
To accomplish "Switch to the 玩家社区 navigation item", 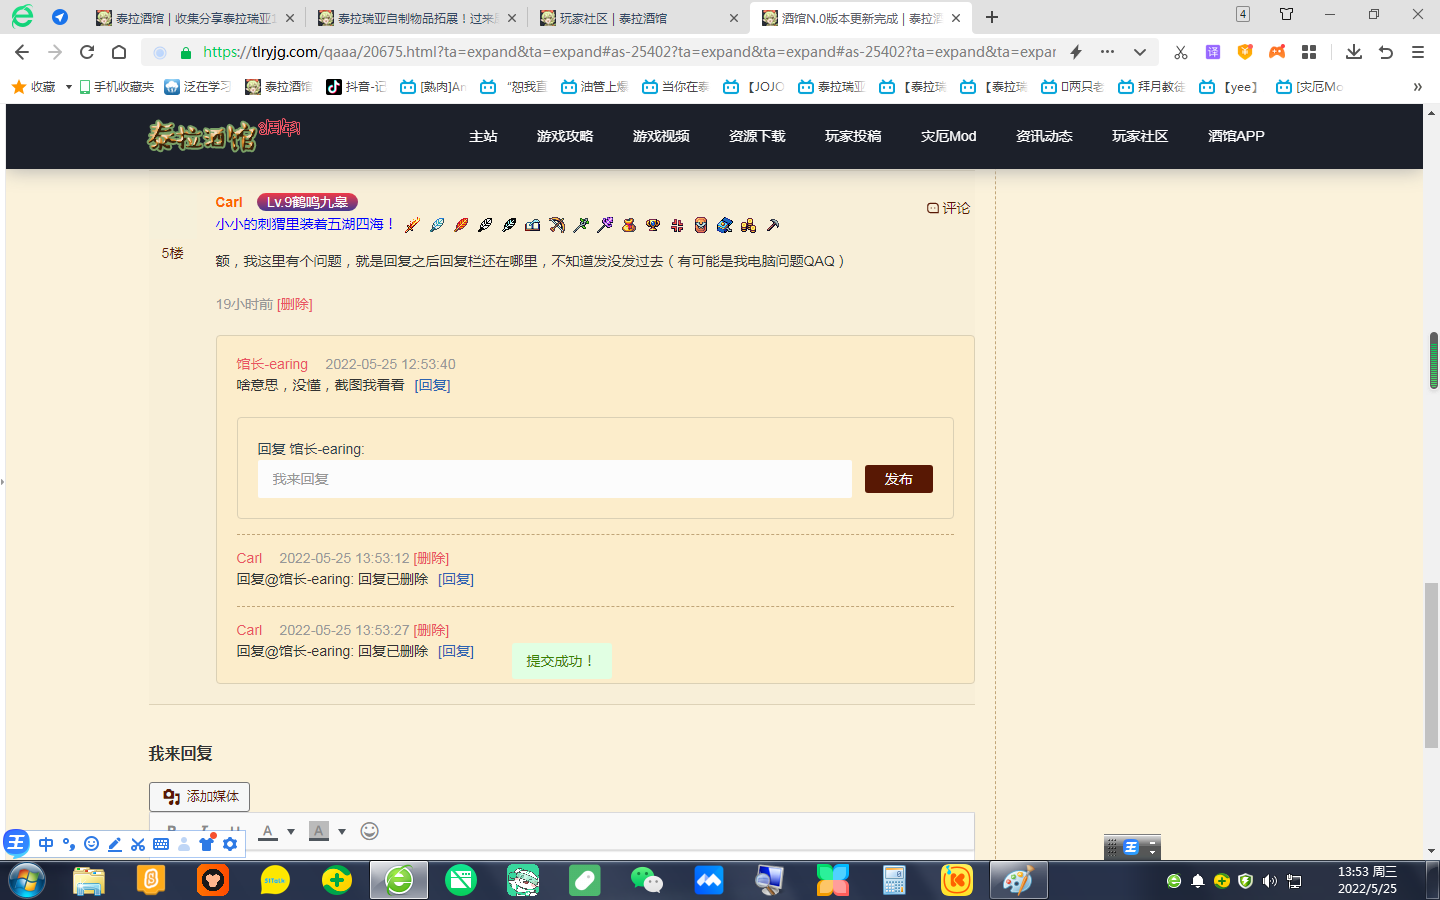I will pyautogui.click(x=1141, y=136).
